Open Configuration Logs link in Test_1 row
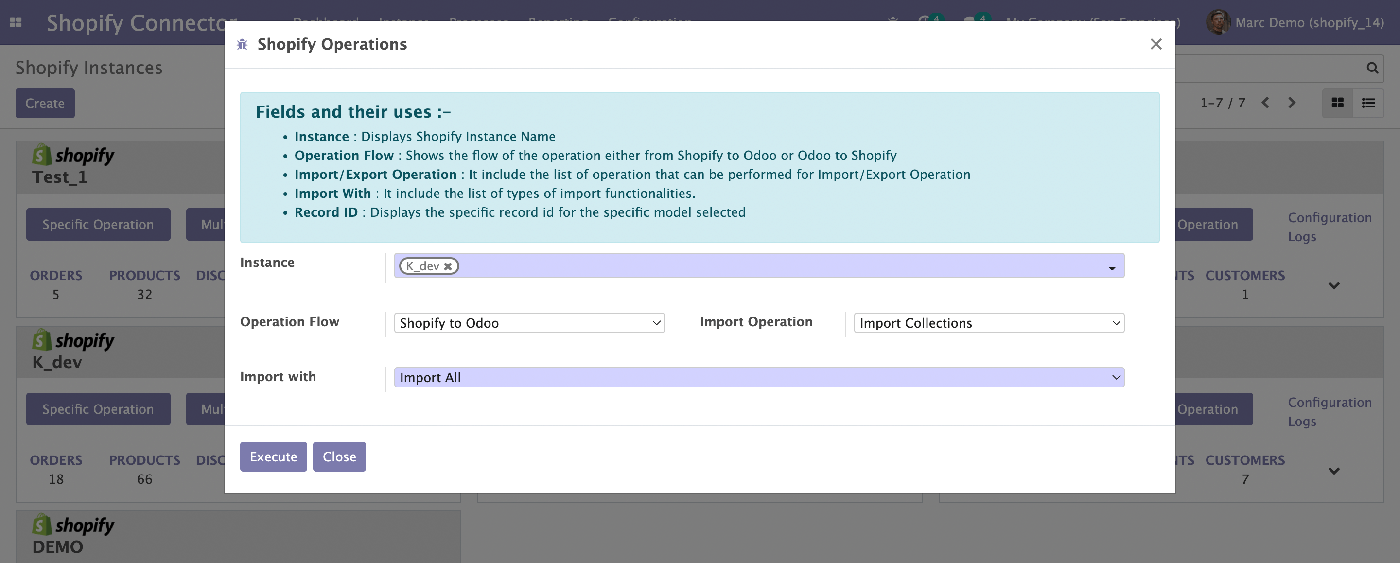 (1329, 227)
